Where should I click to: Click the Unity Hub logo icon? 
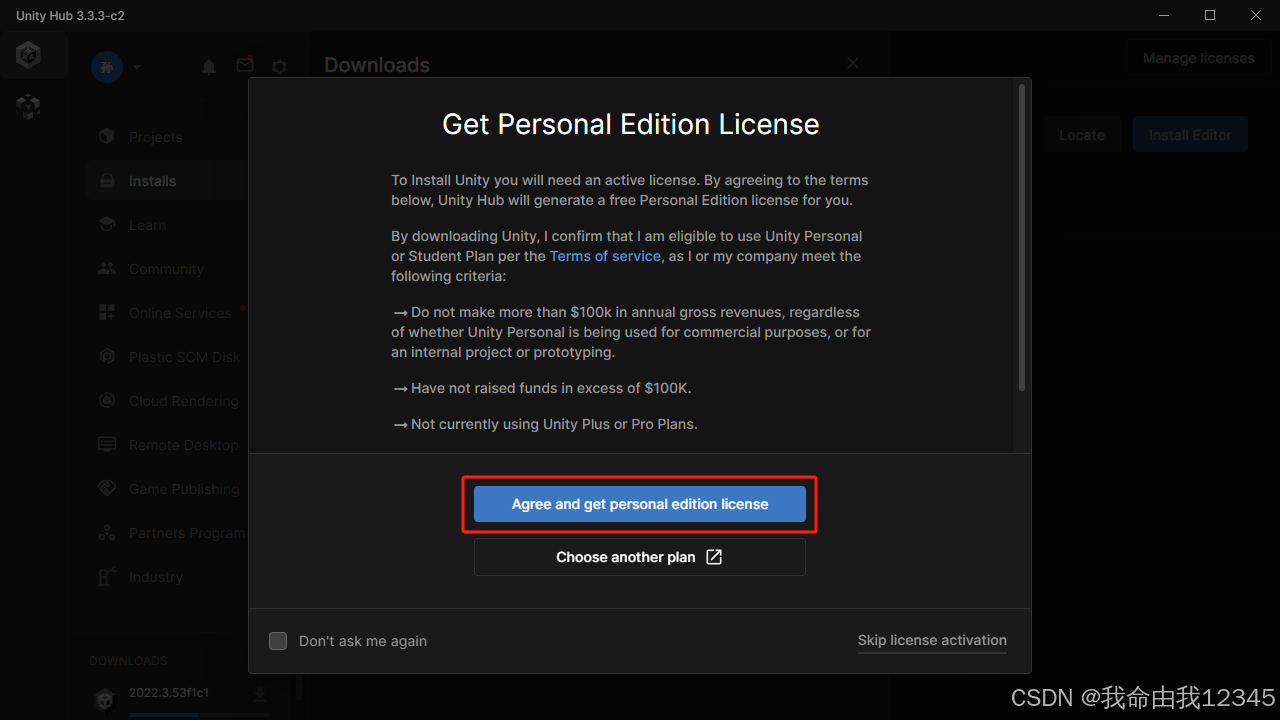click(28, 55)
